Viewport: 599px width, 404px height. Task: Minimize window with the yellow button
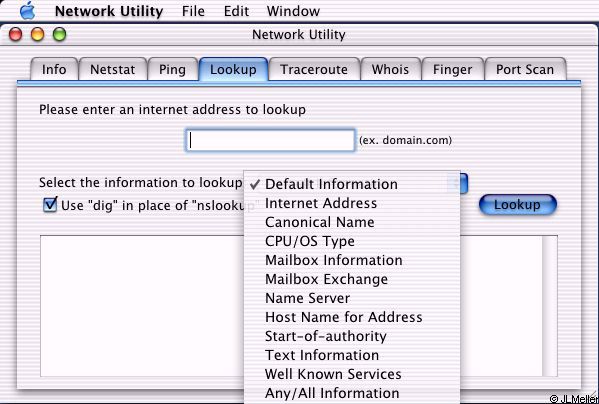point(37,35)
